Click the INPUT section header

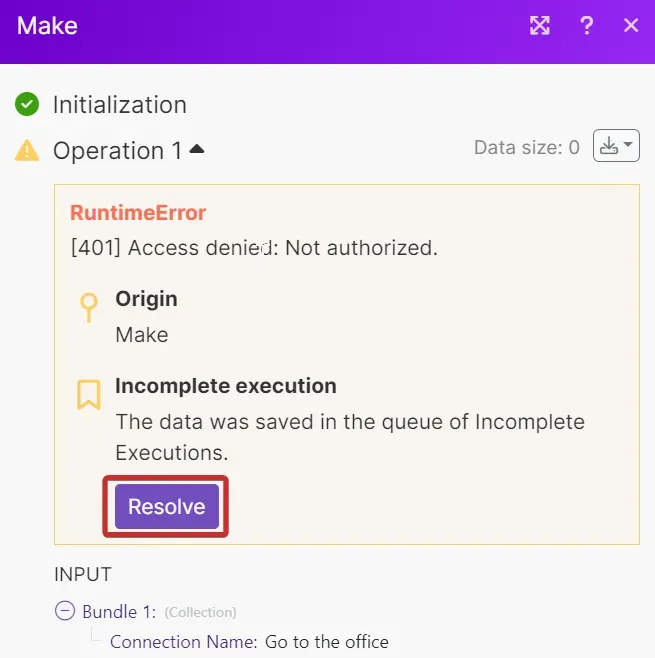click(x=83, y=574)
